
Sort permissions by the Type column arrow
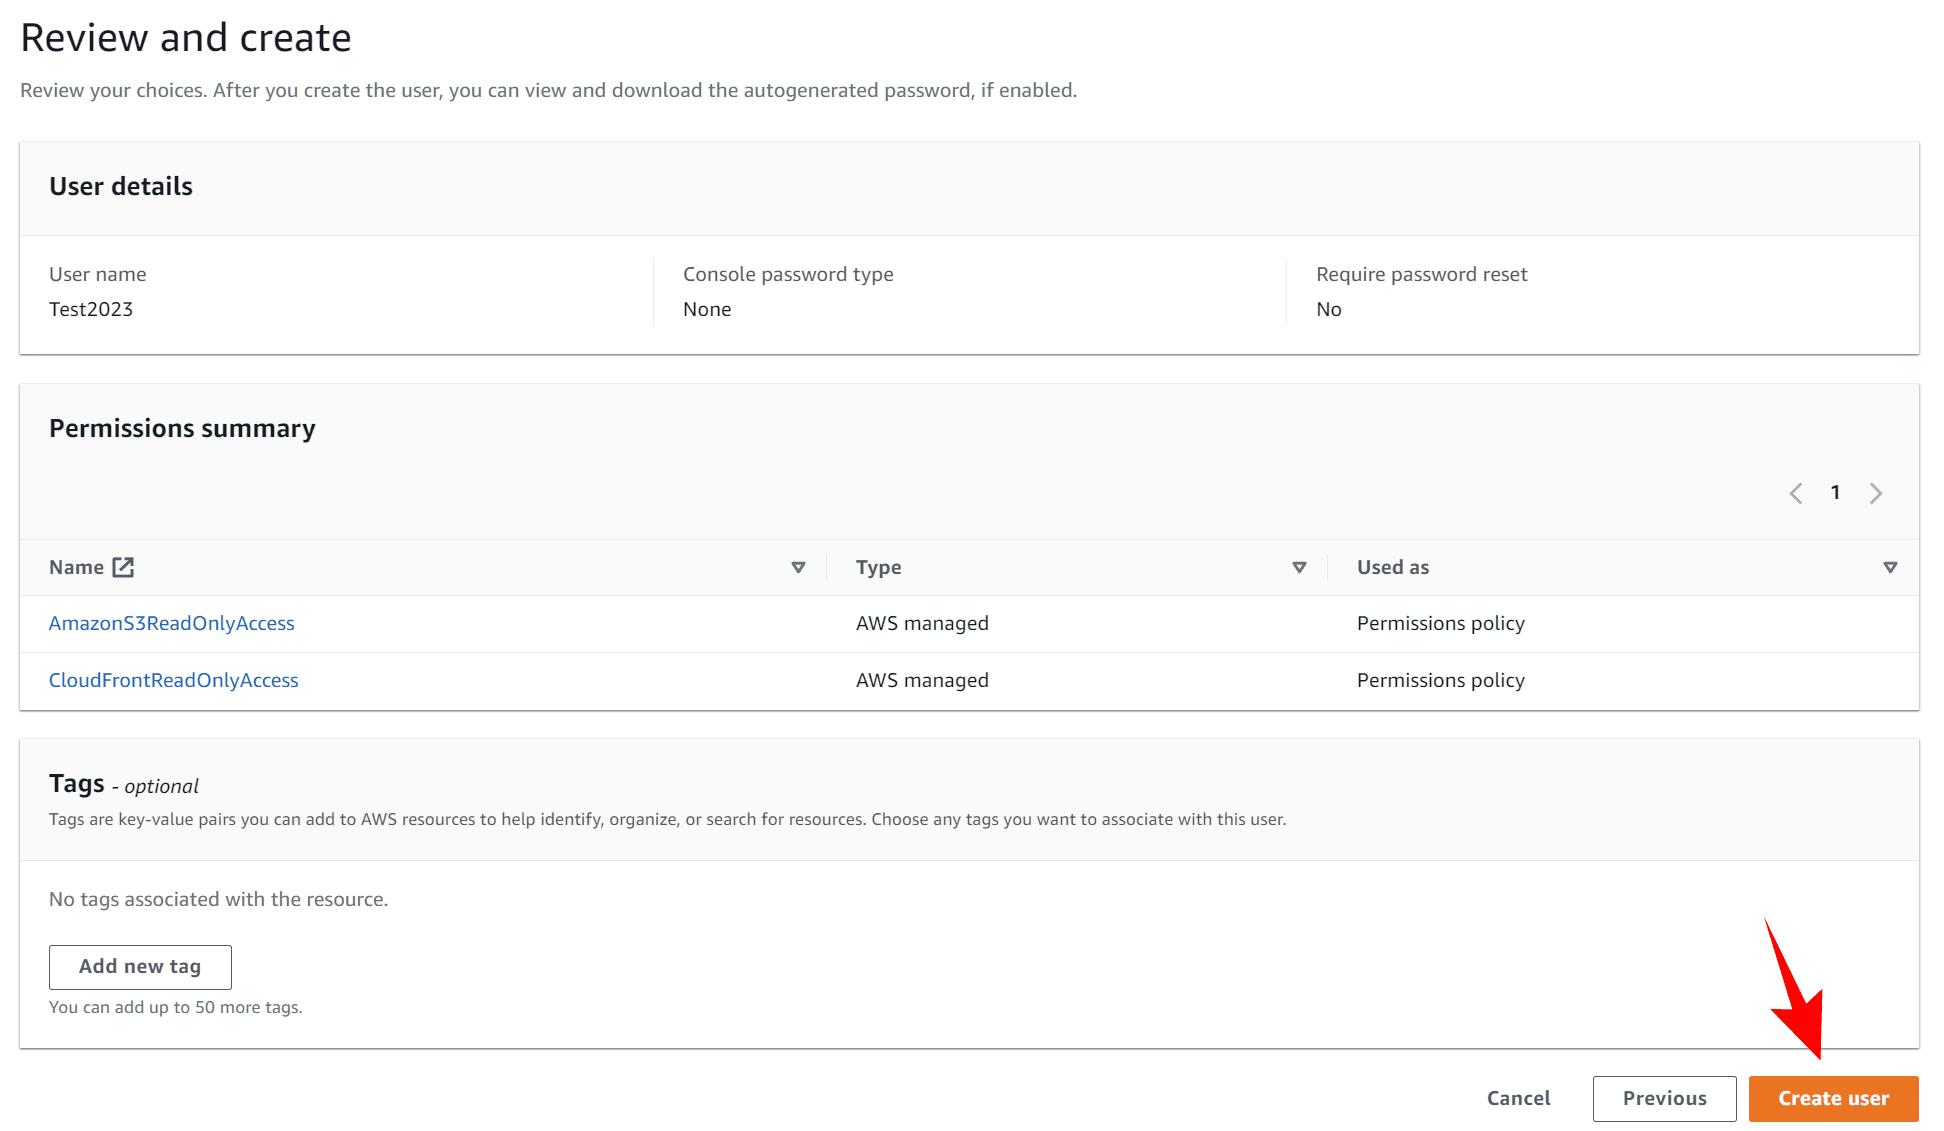(x=1299, y=567)
